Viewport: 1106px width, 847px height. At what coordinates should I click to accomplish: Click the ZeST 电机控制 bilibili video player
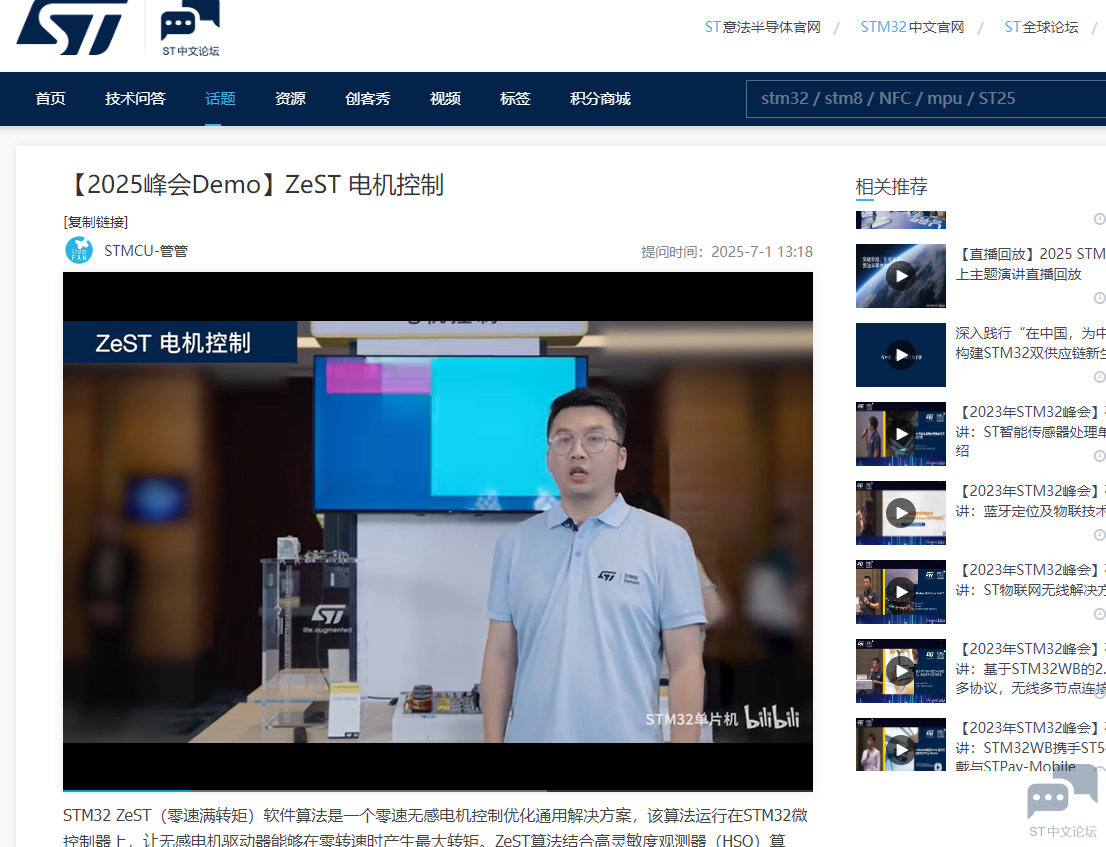click(x=437, y=530)
